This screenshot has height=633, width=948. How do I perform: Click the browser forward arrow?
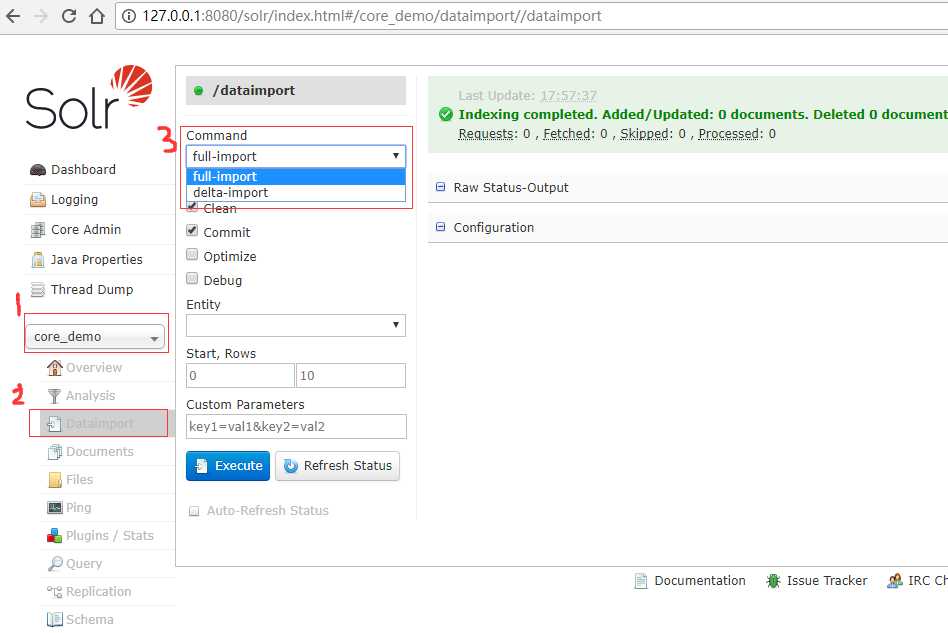click(x=41, y=16)
